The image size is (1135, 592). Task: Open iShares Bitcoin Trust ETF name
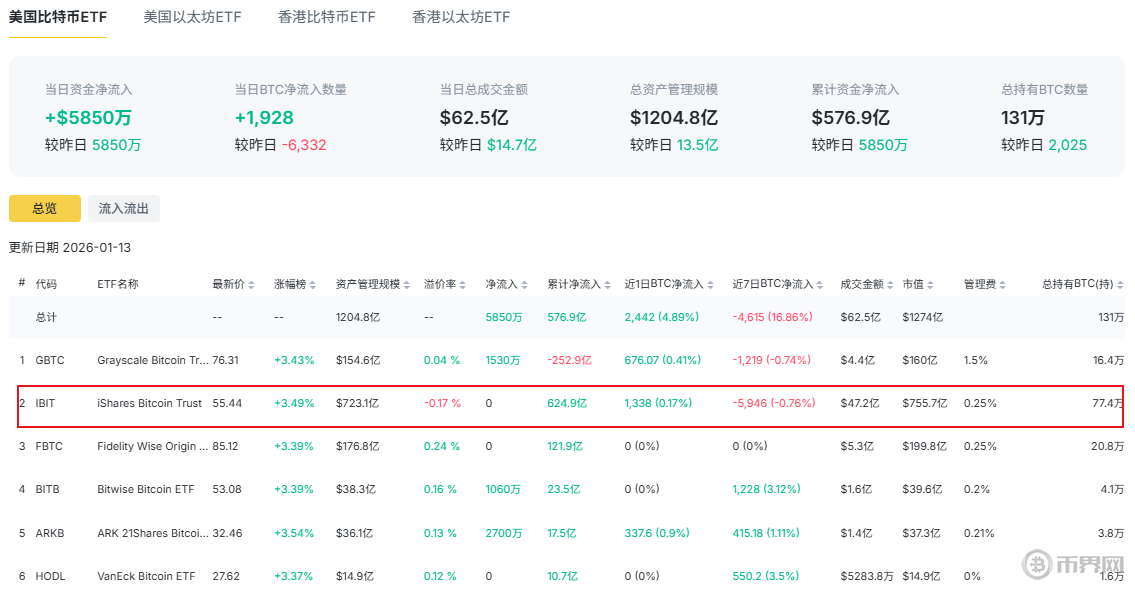tap(149, 403)
